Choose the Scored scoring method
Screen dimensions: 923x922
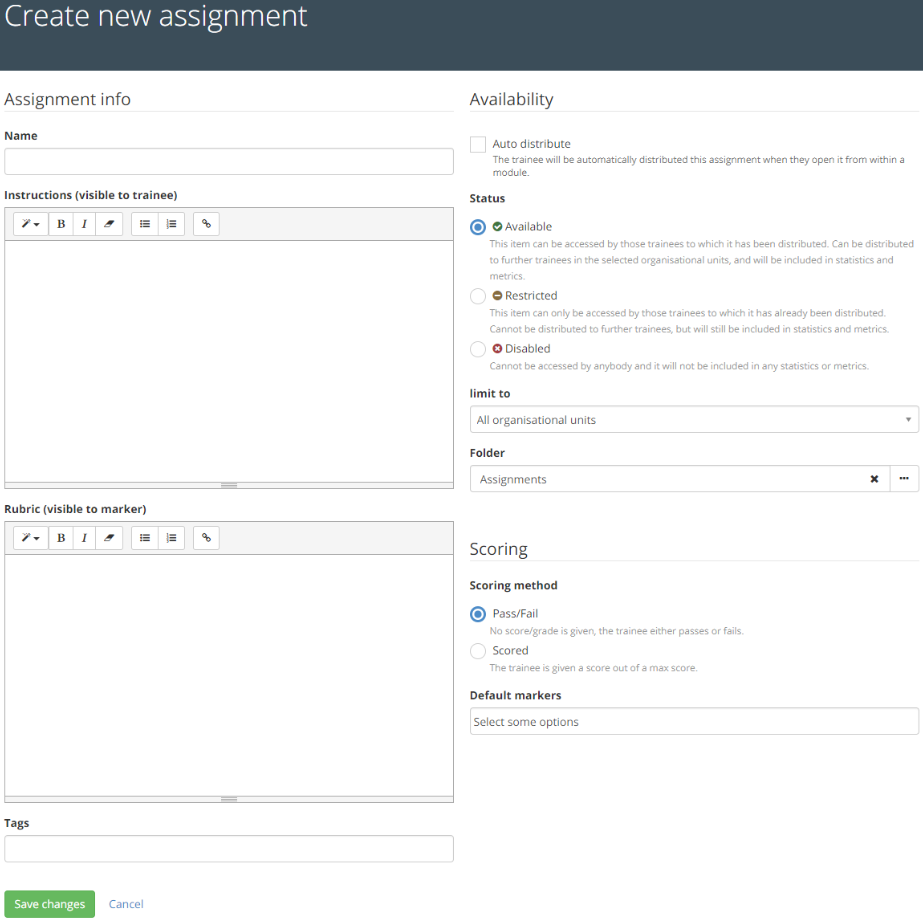click(478, 651)
